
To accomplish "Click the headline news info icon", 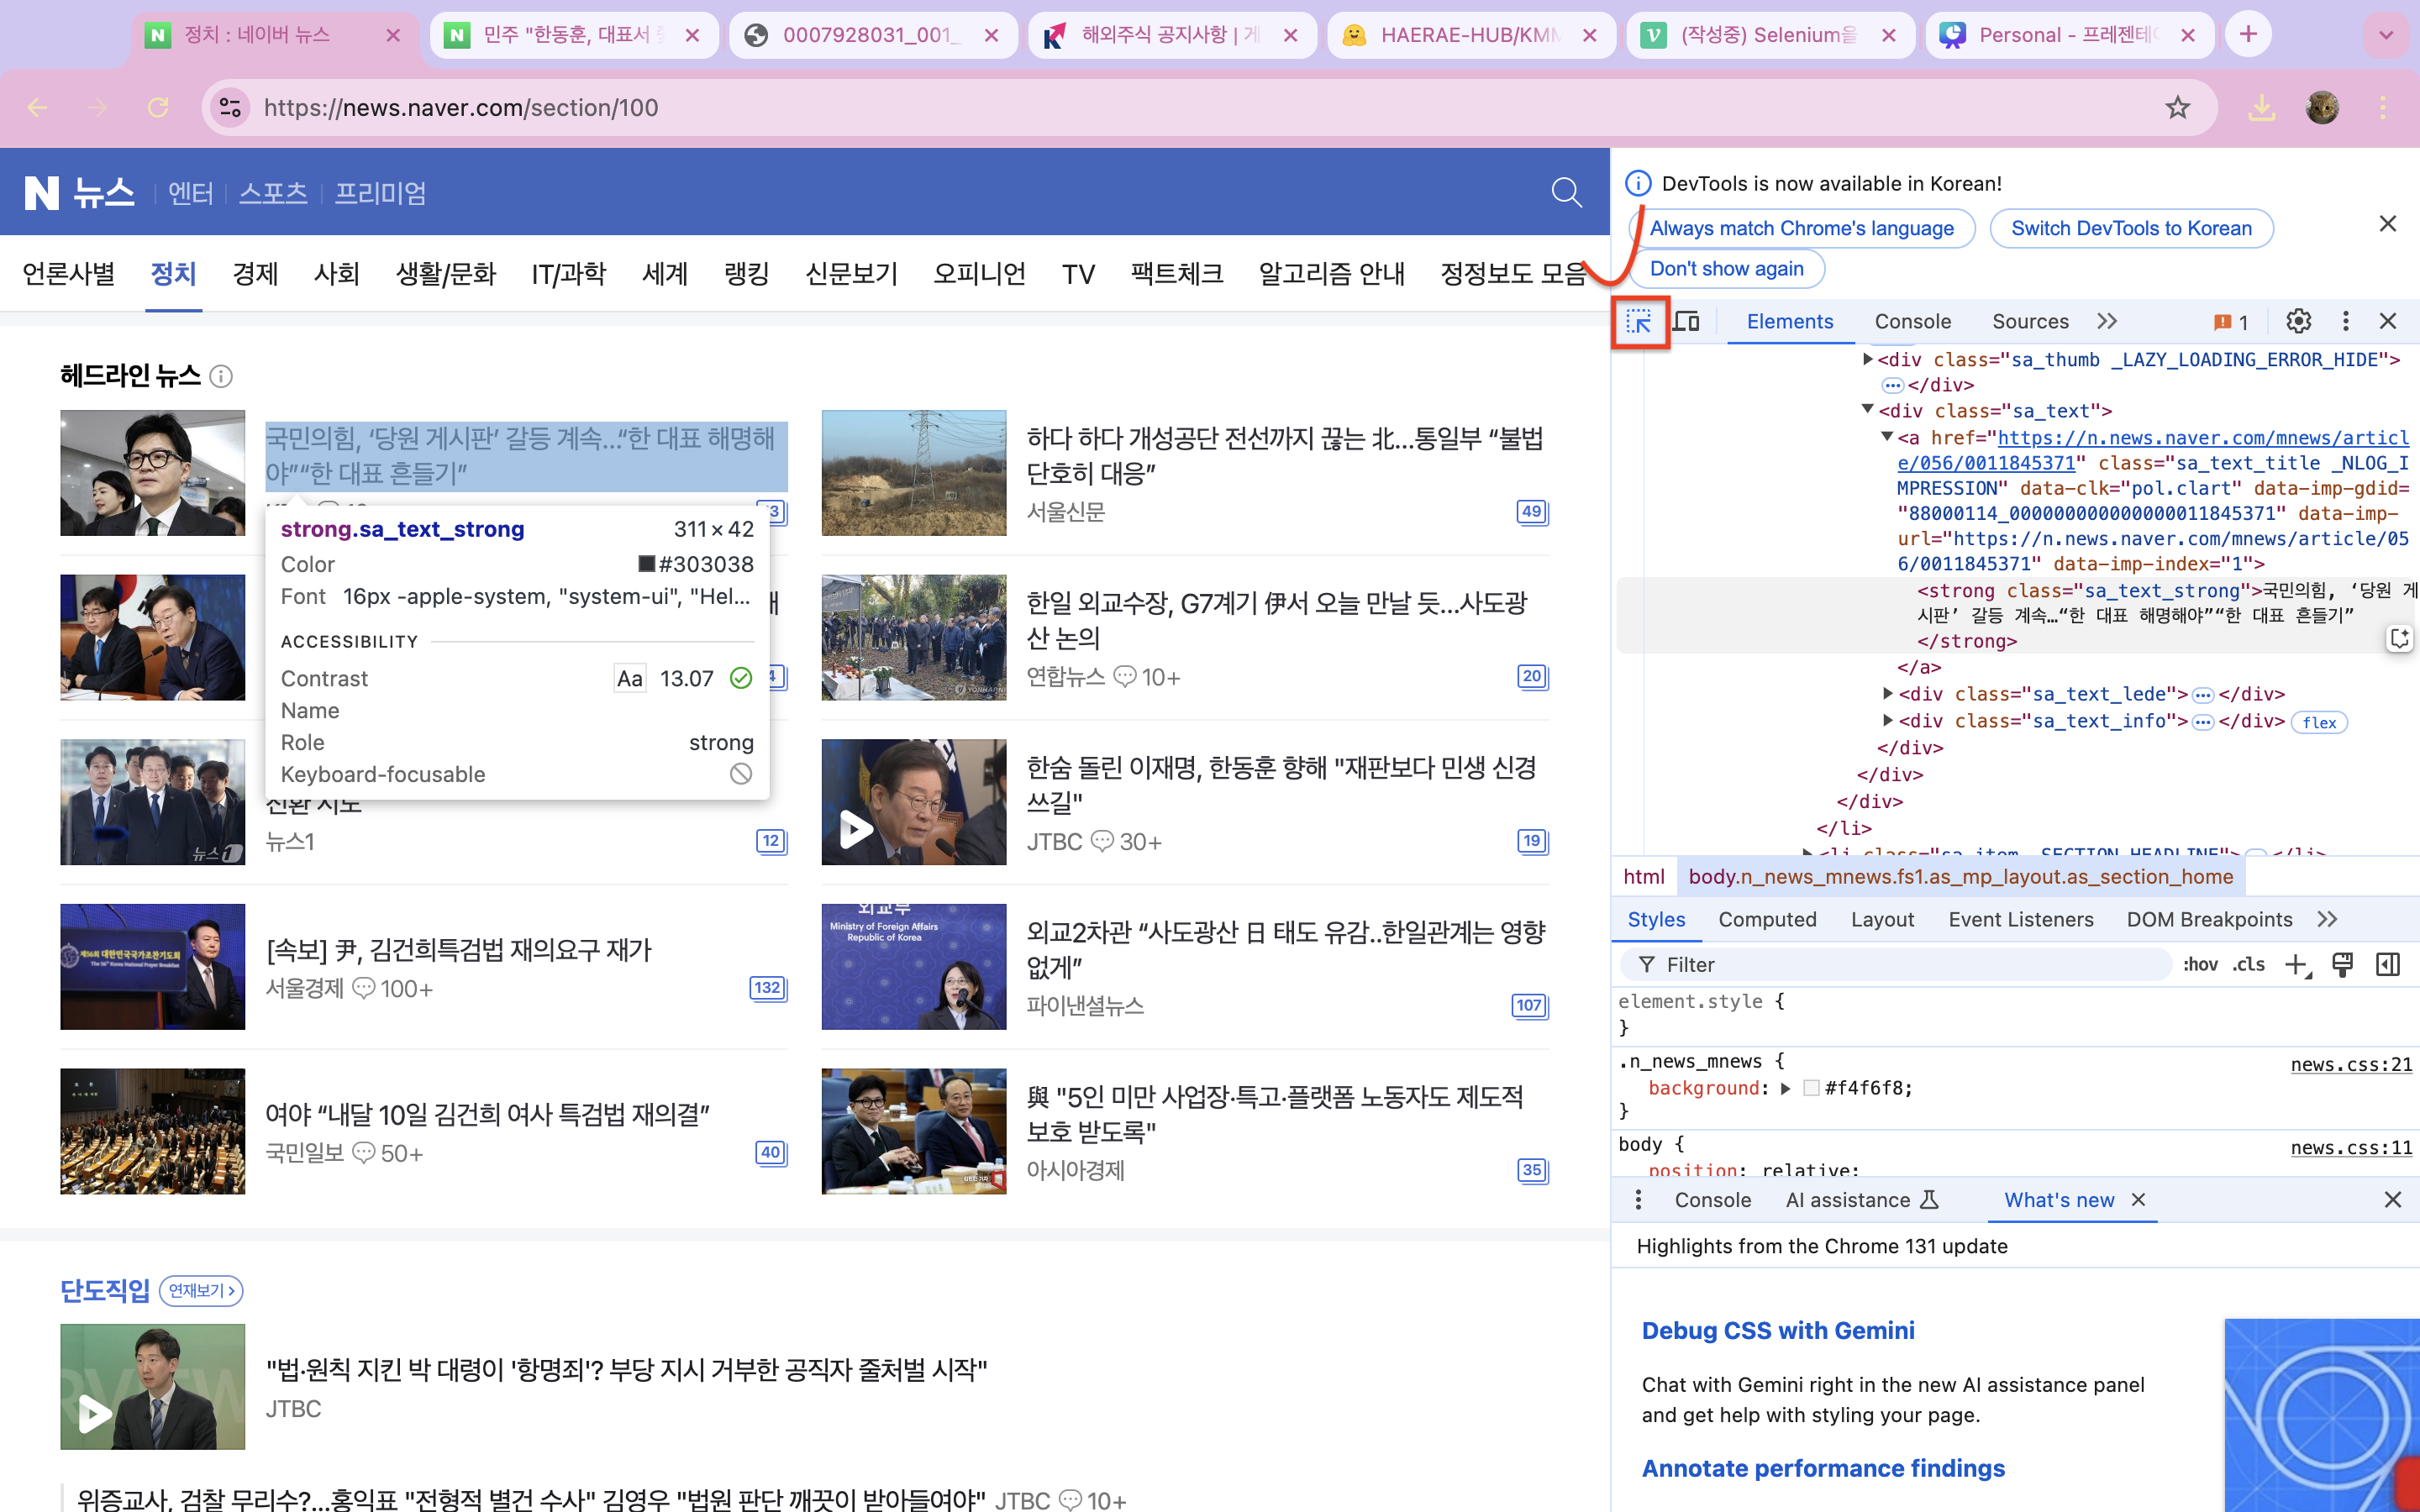I will coord(221,377).
